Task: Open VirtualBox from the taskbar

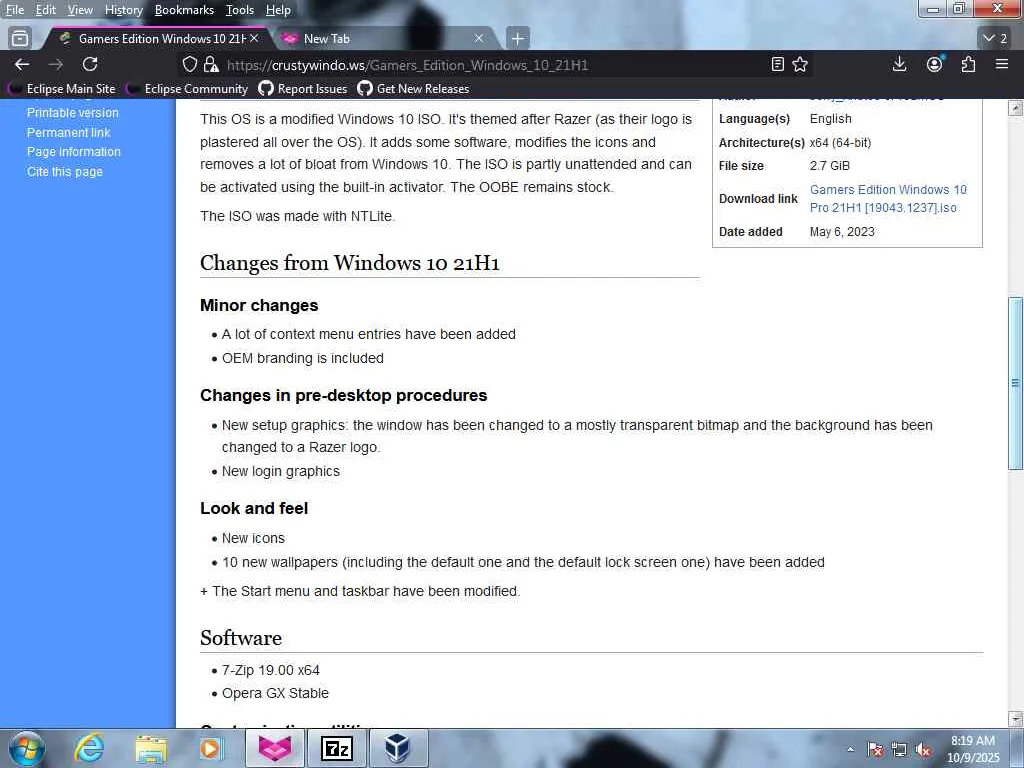Action: pyautogui.click(x=398, y=748)
